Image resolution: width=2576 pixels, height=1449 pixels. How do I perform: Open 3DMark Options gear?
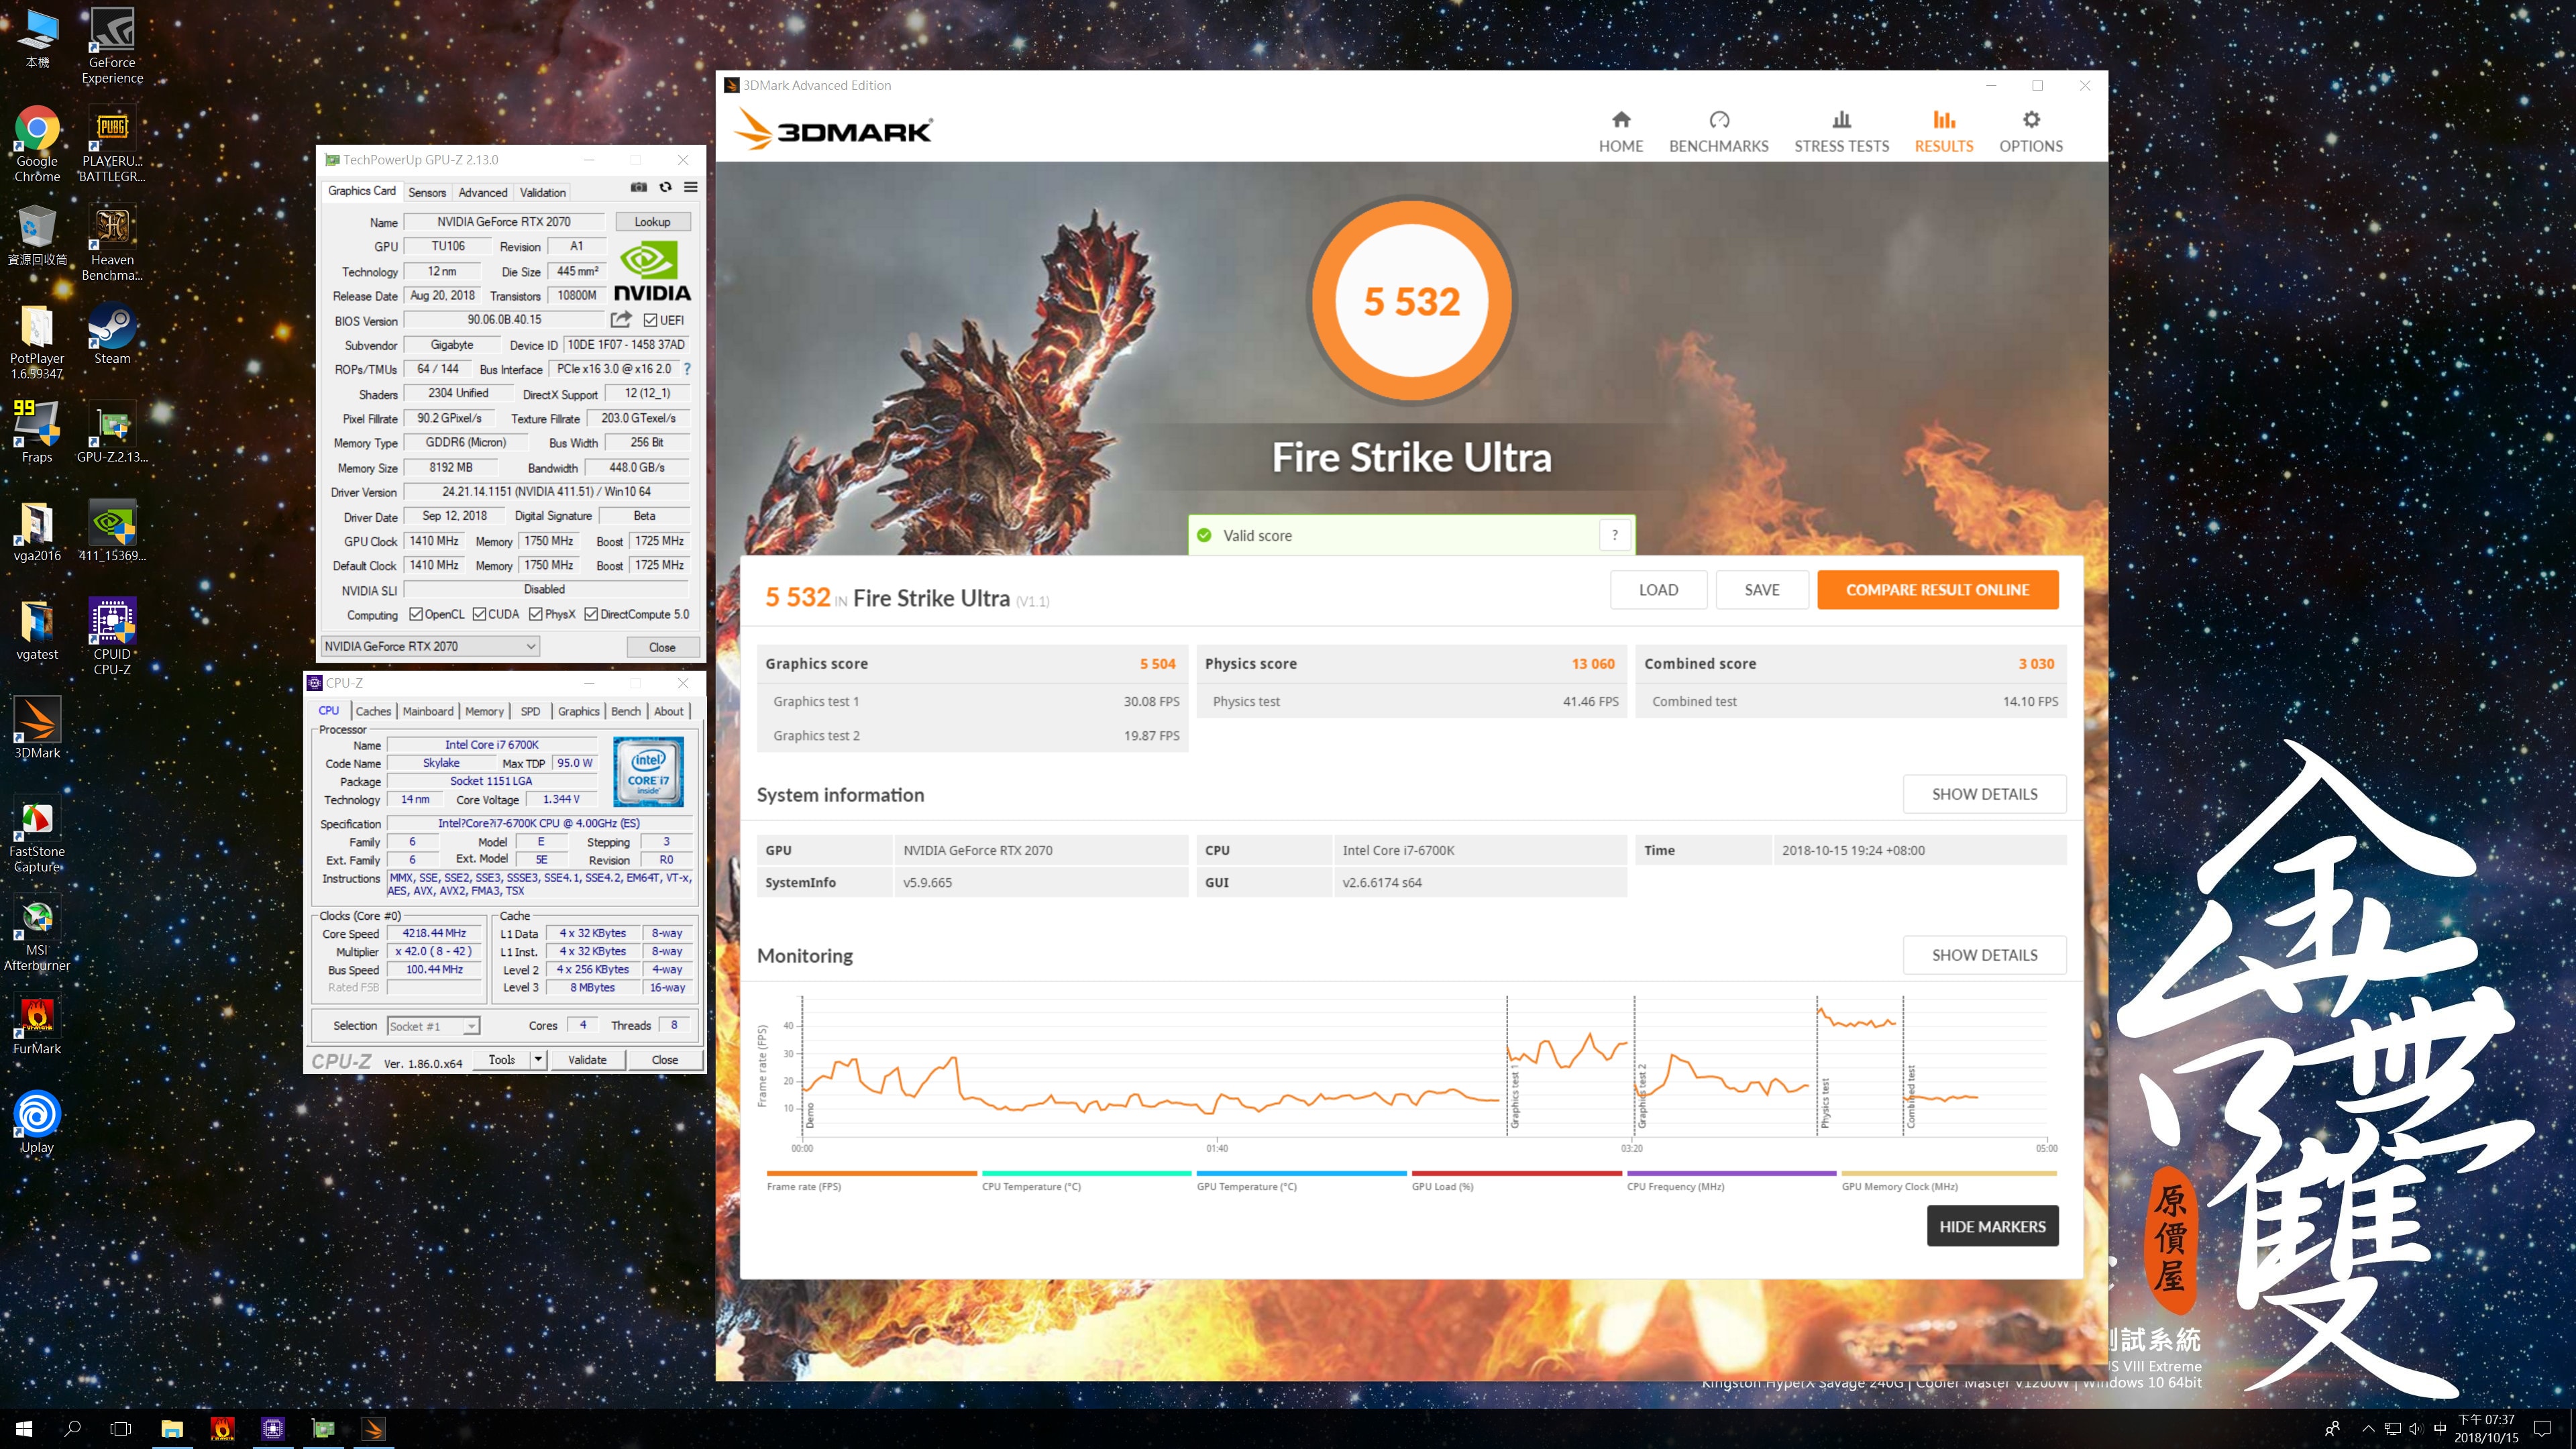click(x=2030, y=132)
